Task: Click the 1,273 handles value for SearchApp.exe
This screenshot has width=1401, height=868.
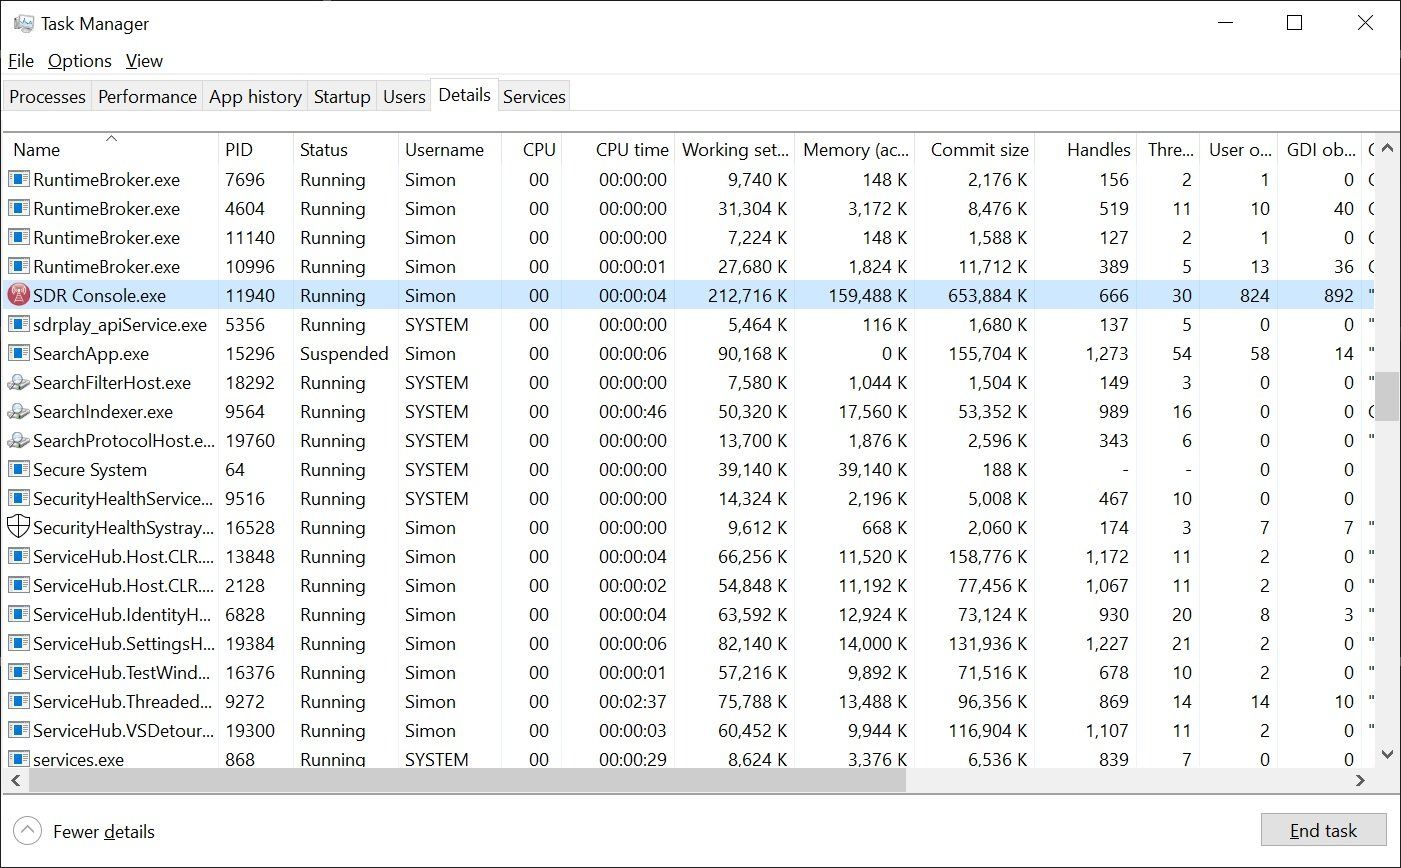Action: click(1107, 354)
